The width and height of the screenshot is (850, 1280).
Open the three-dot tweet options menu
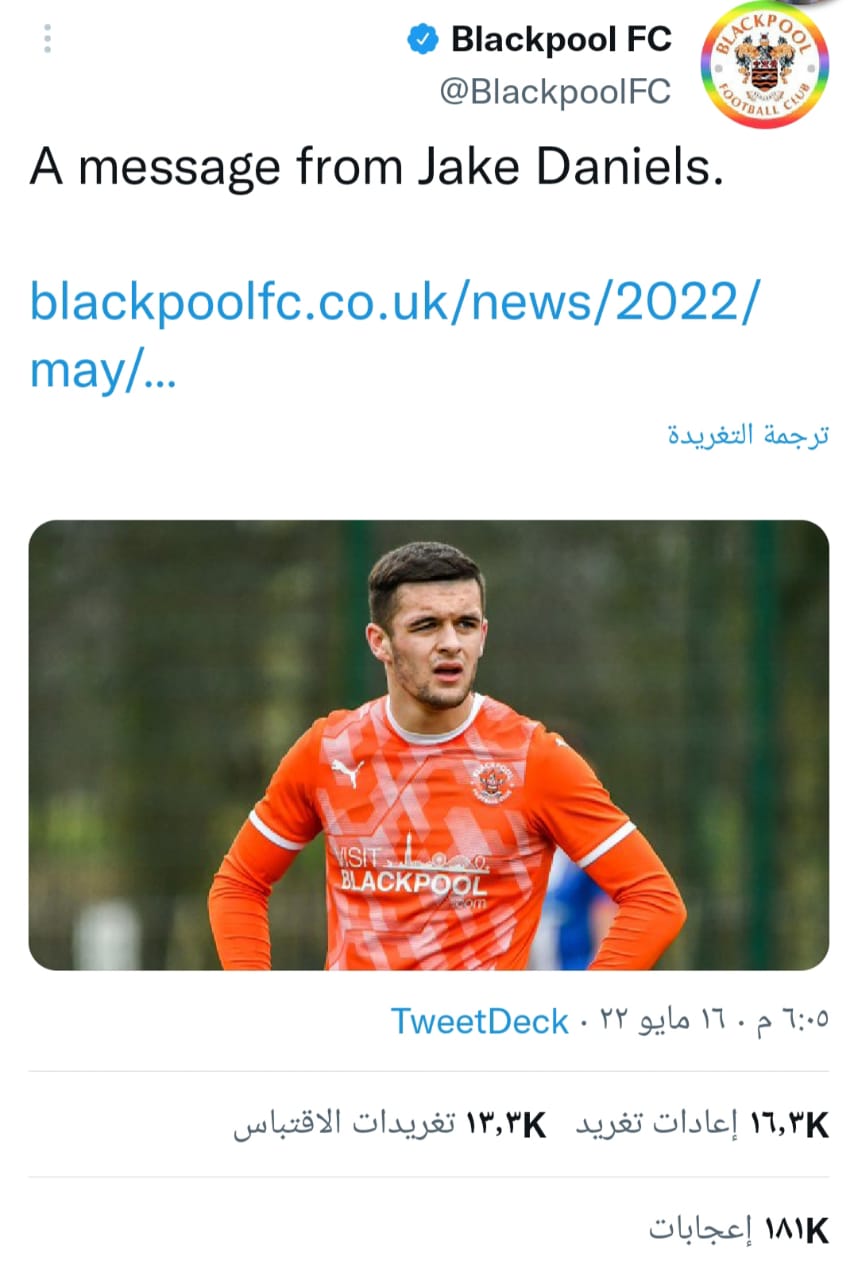[x=46, y=38]
